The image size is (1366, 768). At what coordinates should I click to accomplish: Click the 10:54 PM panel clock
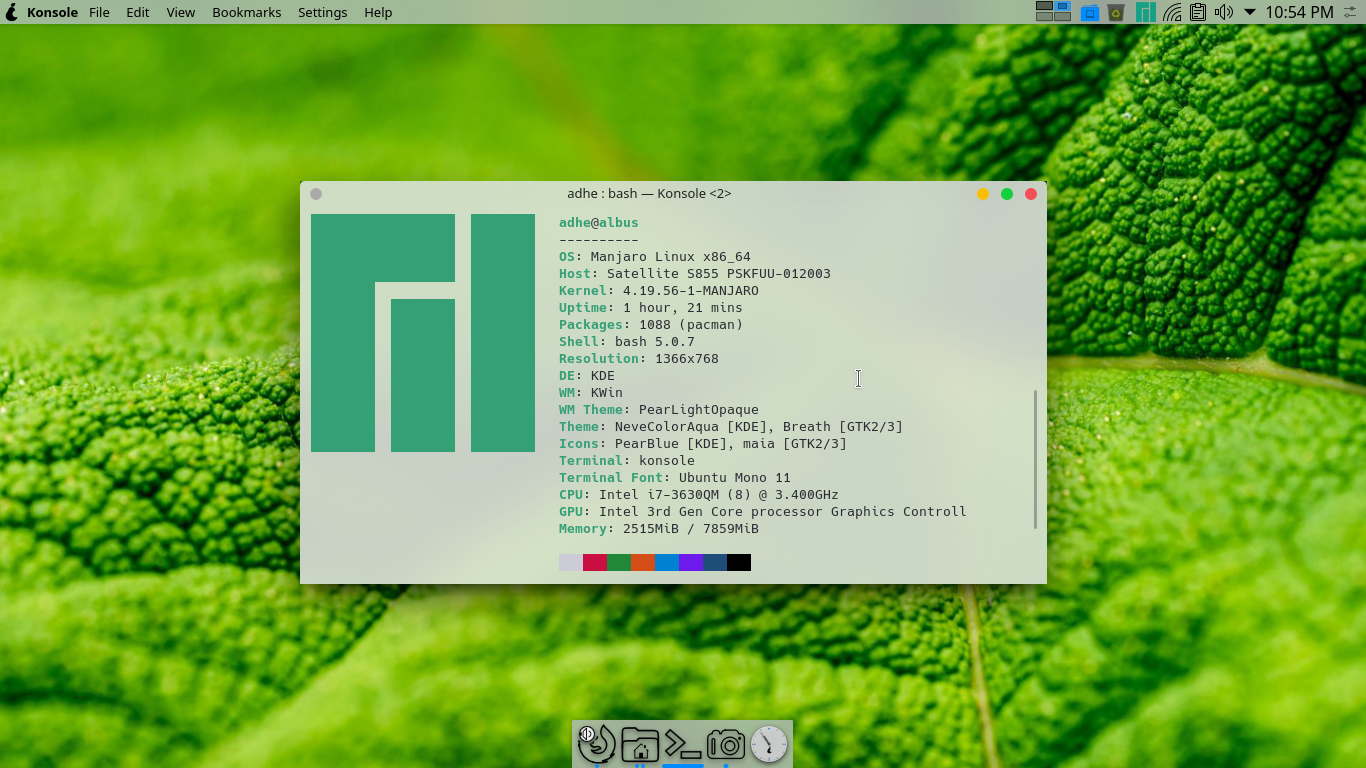(1299, 12)
